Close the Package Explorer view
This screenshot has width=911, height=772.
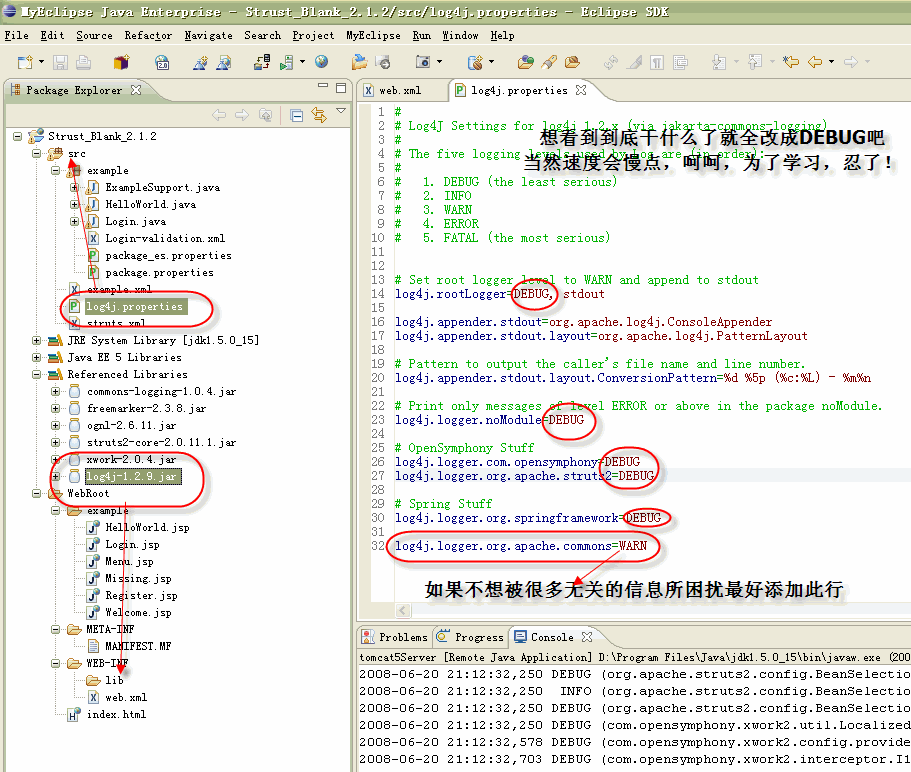point(136,90)
